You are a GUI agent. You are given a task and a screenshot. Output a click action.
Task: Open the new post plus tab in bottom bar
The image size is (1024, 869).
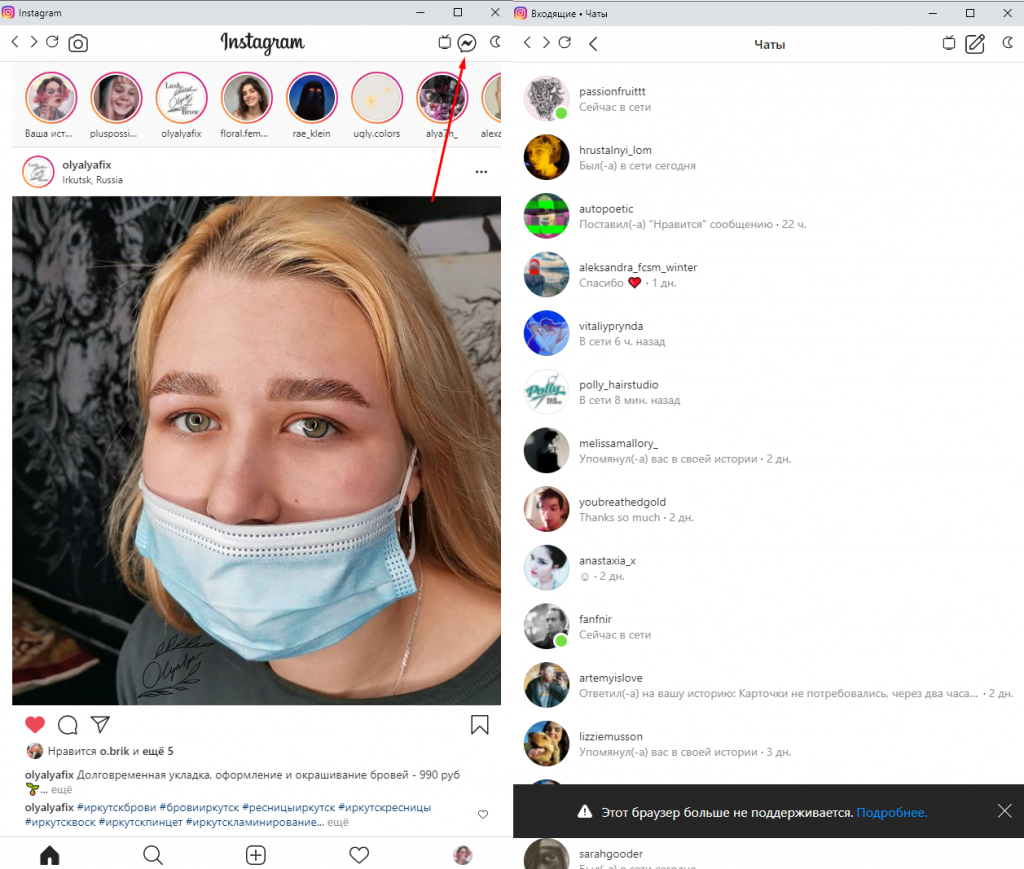(256, 854)
